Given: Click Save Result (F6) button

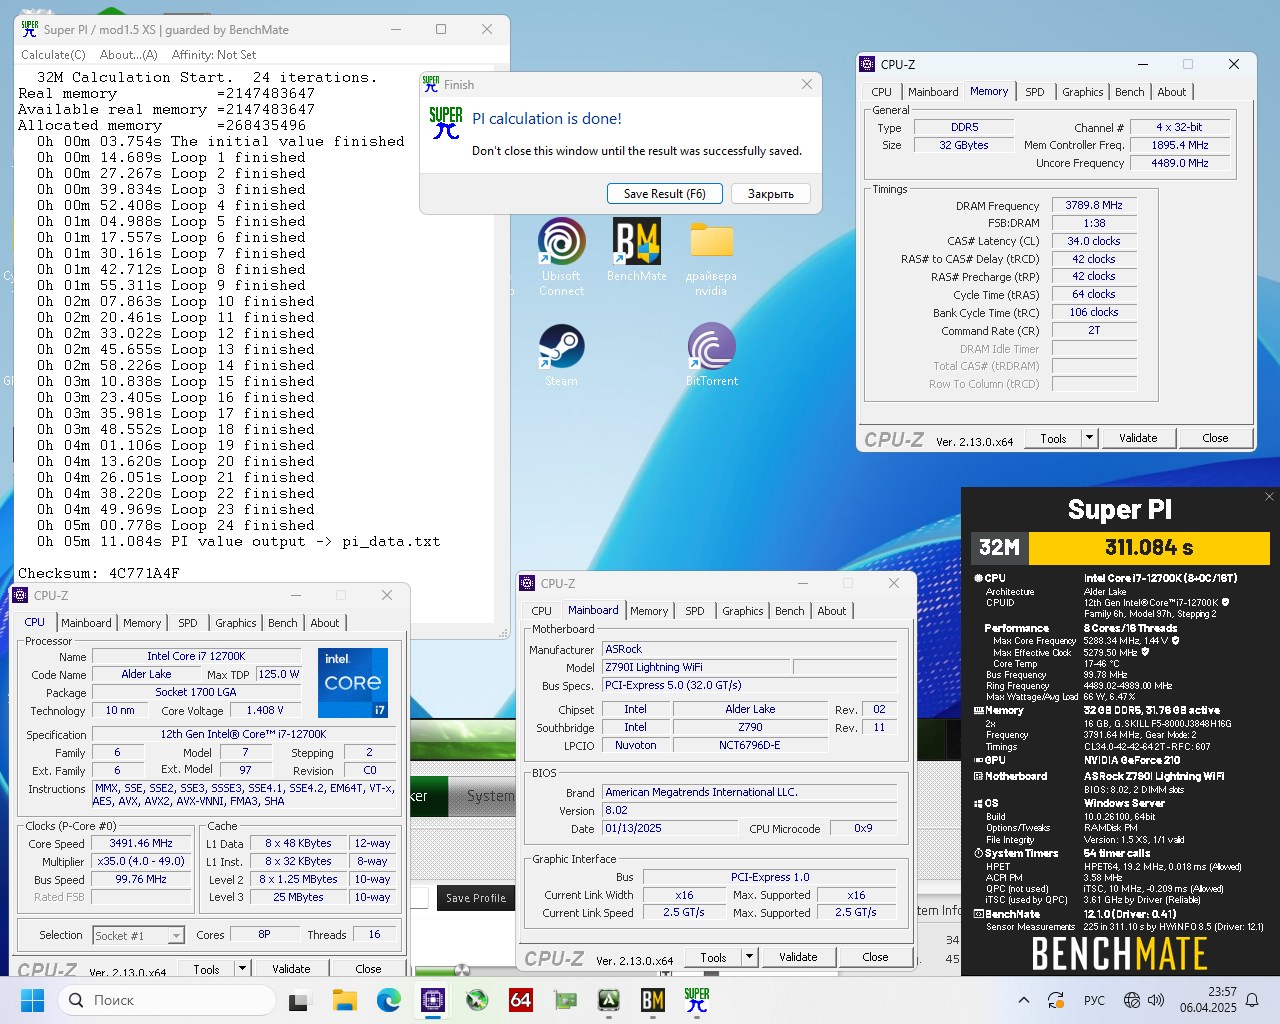Looking at the screenshot, I should coord(665,194).
